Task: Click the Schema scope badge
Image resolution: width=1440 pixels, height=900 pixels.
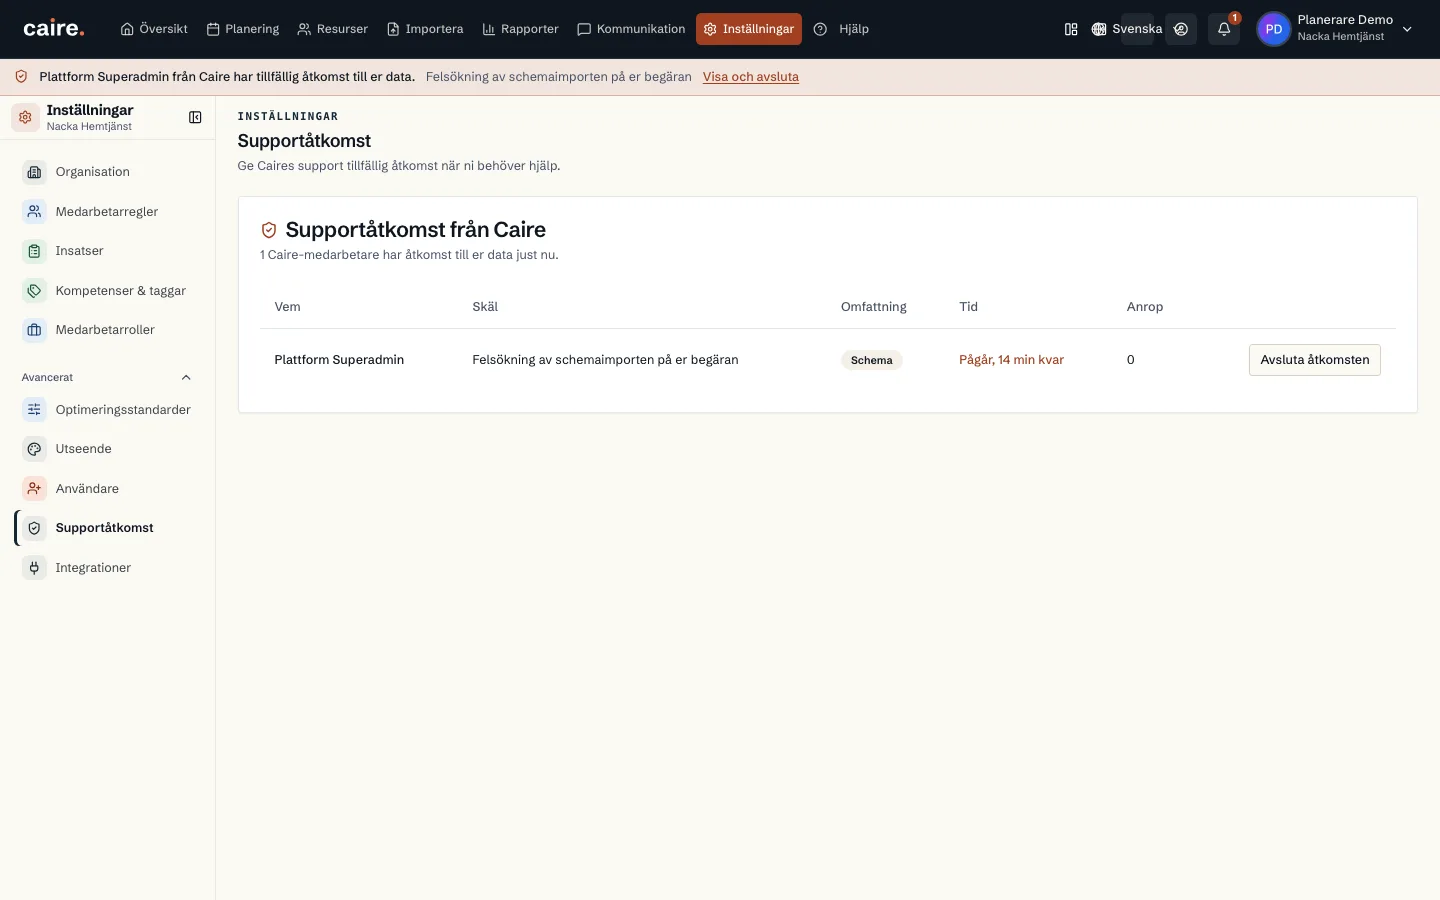Action: coord(871,360)
